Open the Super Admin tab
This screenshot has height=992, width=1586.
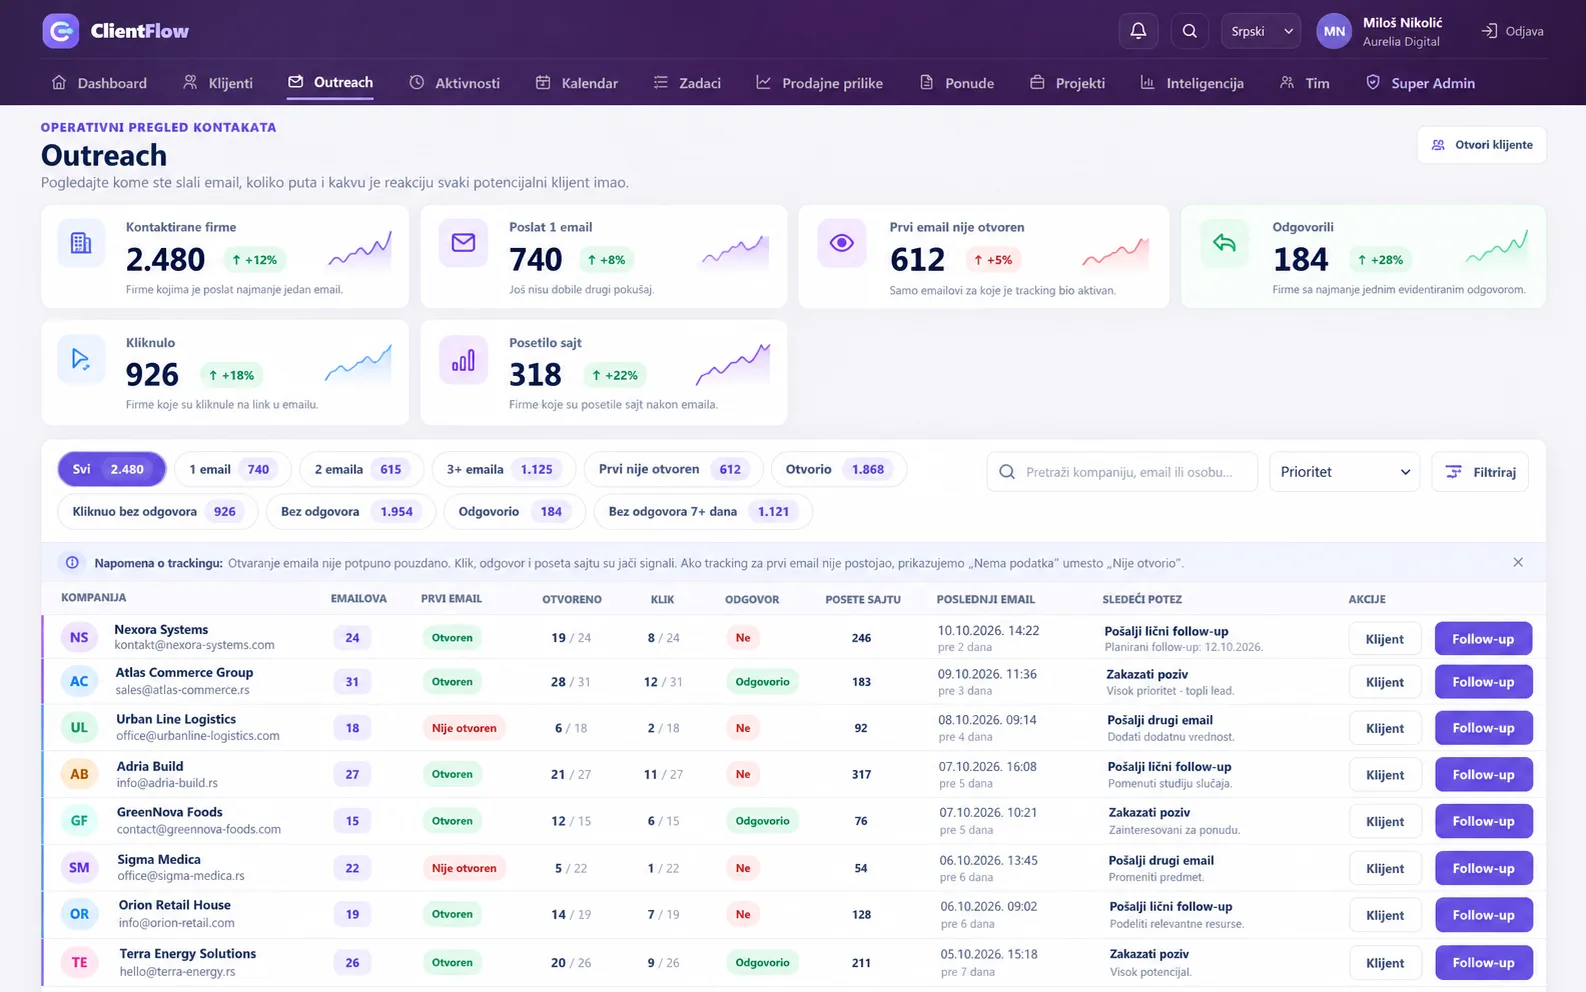pyautogui.click(x=1420, y=83)
